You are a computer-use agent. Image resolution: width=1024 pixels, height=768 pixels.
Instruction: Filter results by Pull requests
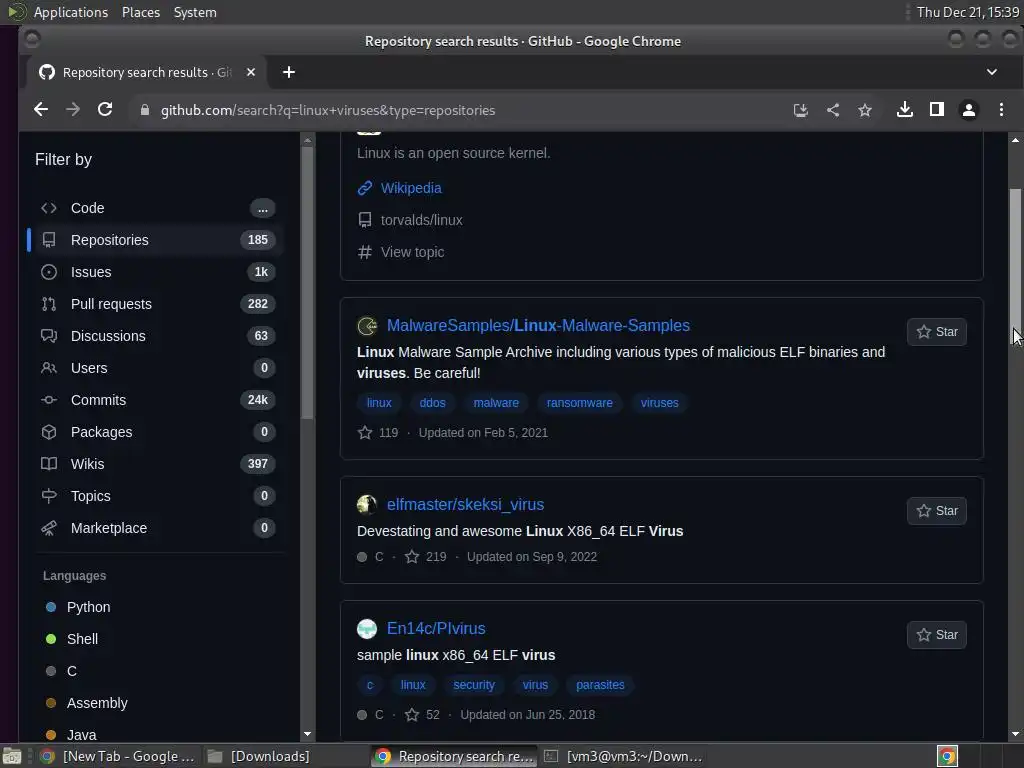tap(157, 304)
